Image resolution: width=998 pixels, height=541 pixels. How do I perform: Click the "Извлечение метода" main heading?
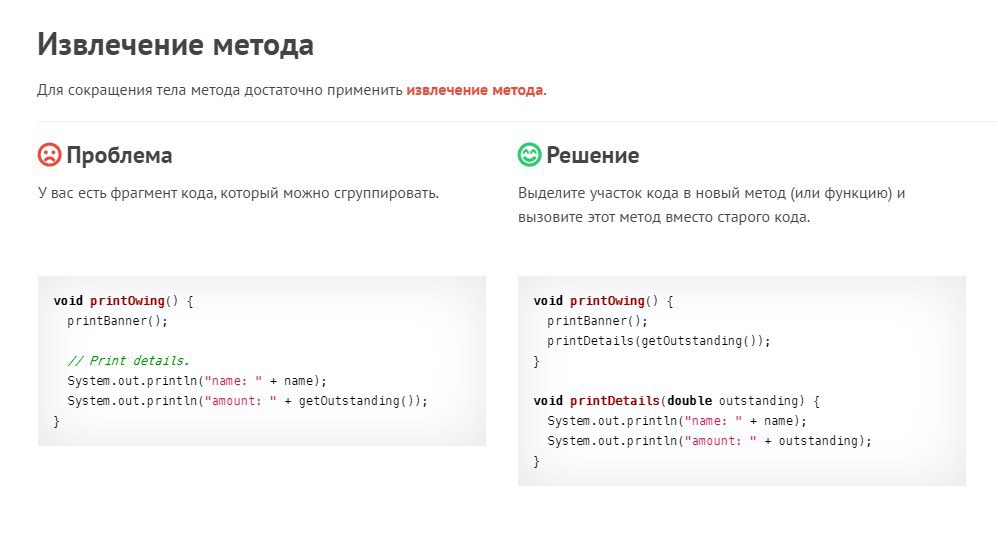click(x=175, y=45)
